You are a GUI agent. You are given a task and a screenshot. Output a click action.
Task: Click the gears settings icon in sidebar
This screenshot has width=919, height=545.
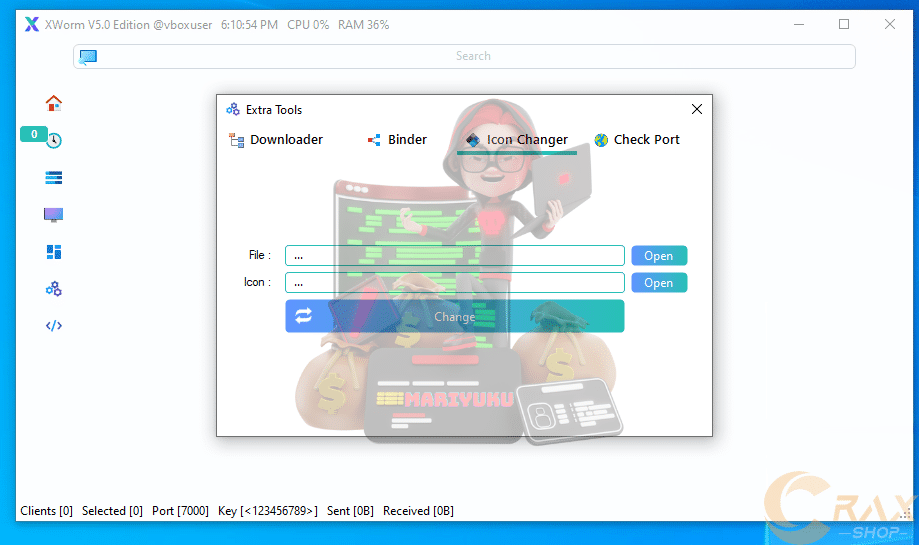coord(54,289)
